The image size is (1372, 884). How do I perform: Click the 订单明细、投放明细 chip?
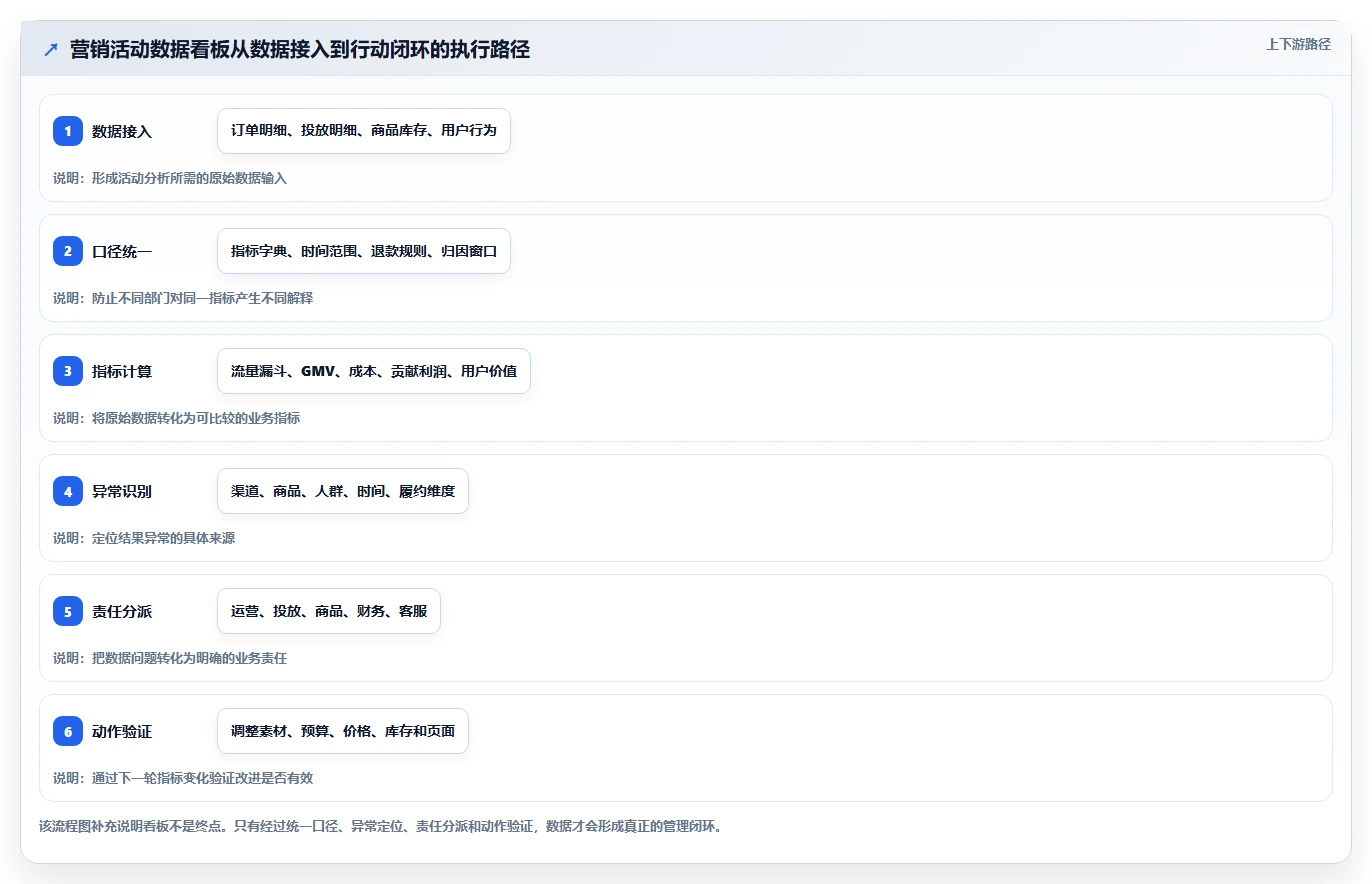tap(364, 131)
